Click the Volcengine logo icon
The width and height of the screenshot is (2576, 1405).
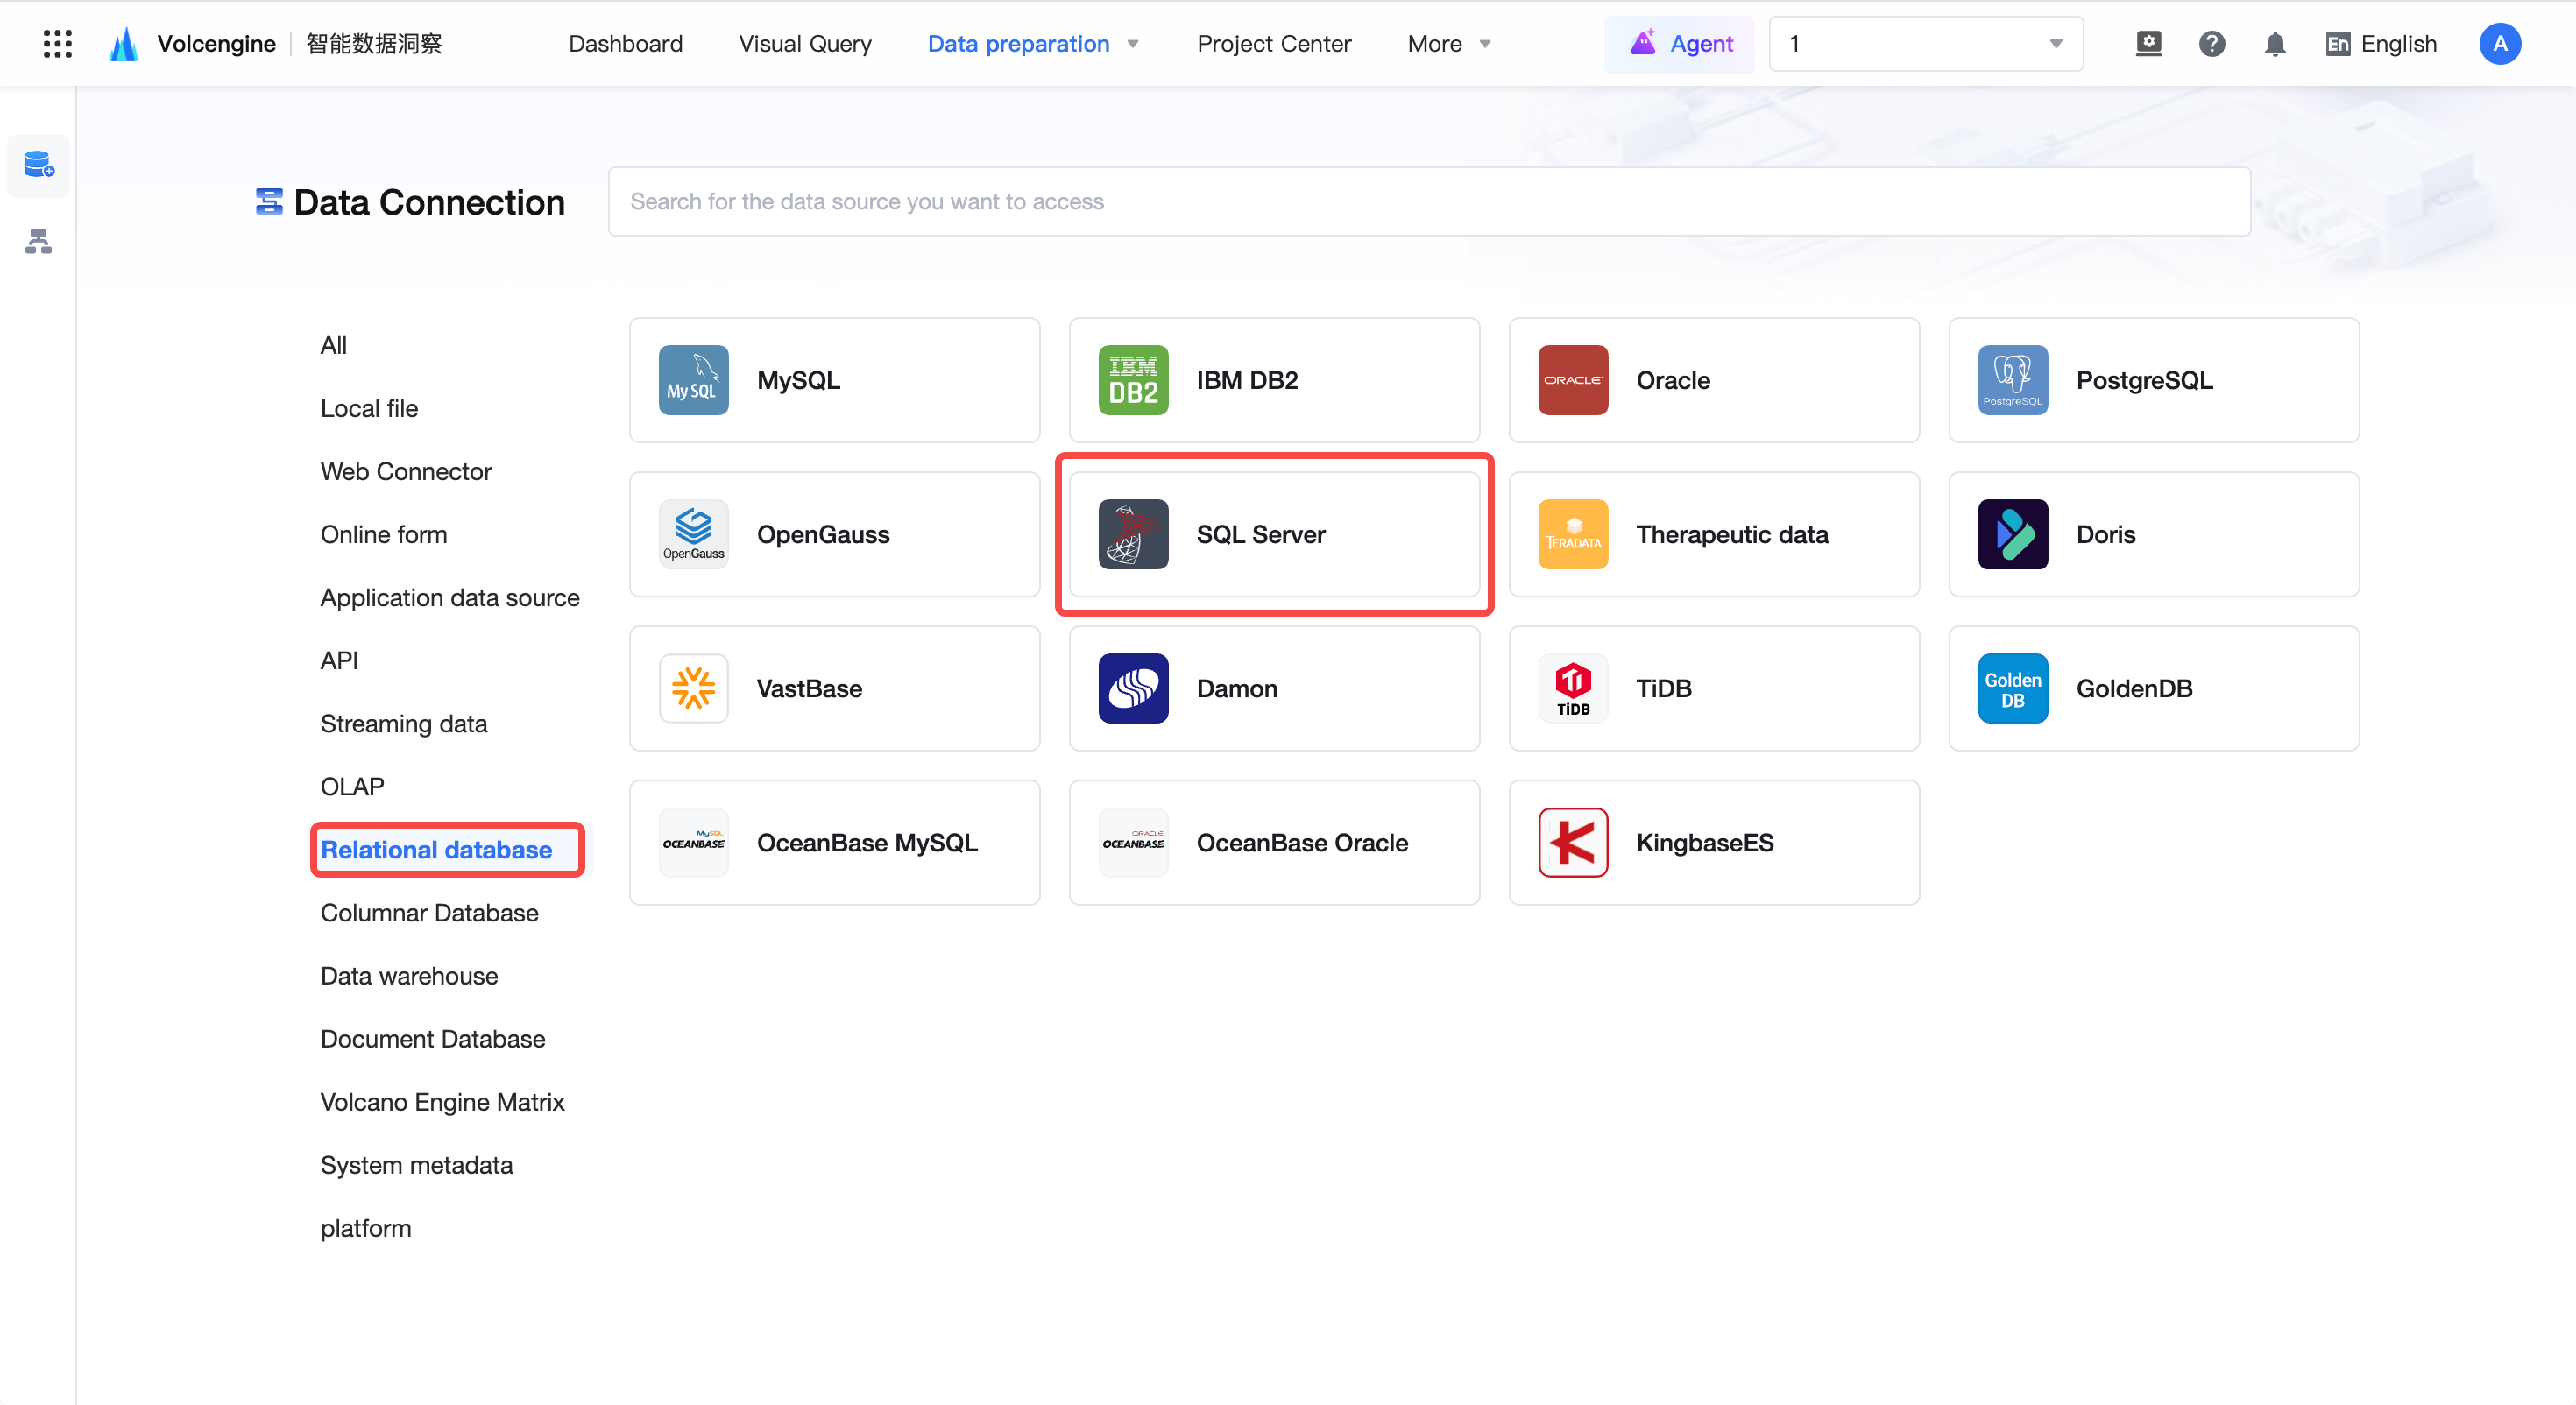(x=123, y=44)
